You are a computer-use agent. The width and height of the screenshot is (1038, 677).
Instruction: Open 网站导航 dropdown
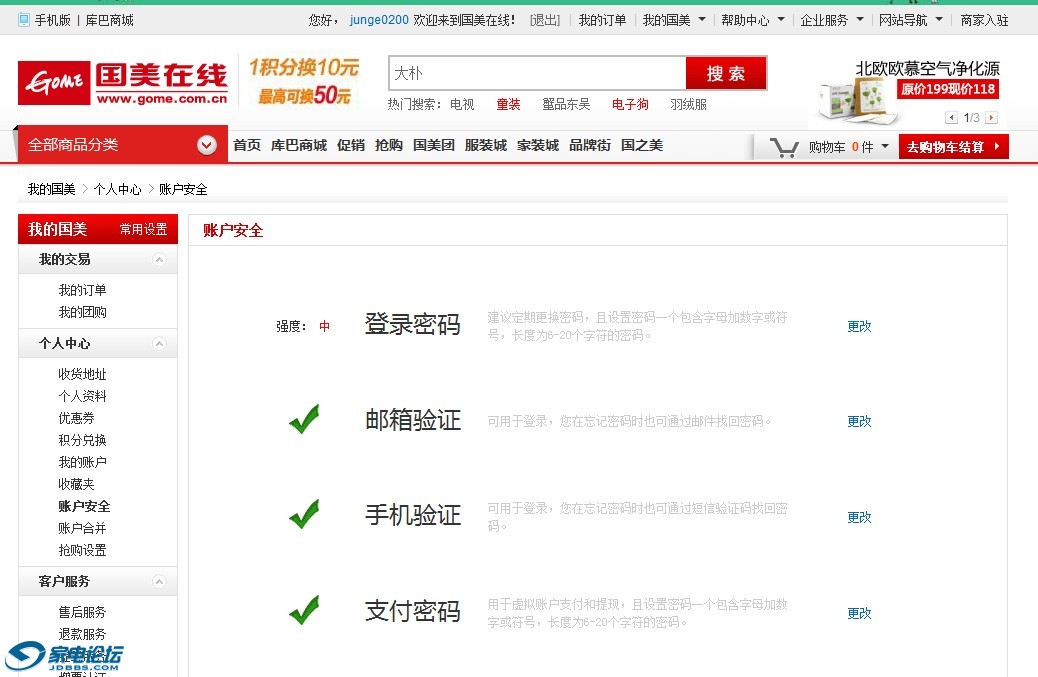click(910, 21)
